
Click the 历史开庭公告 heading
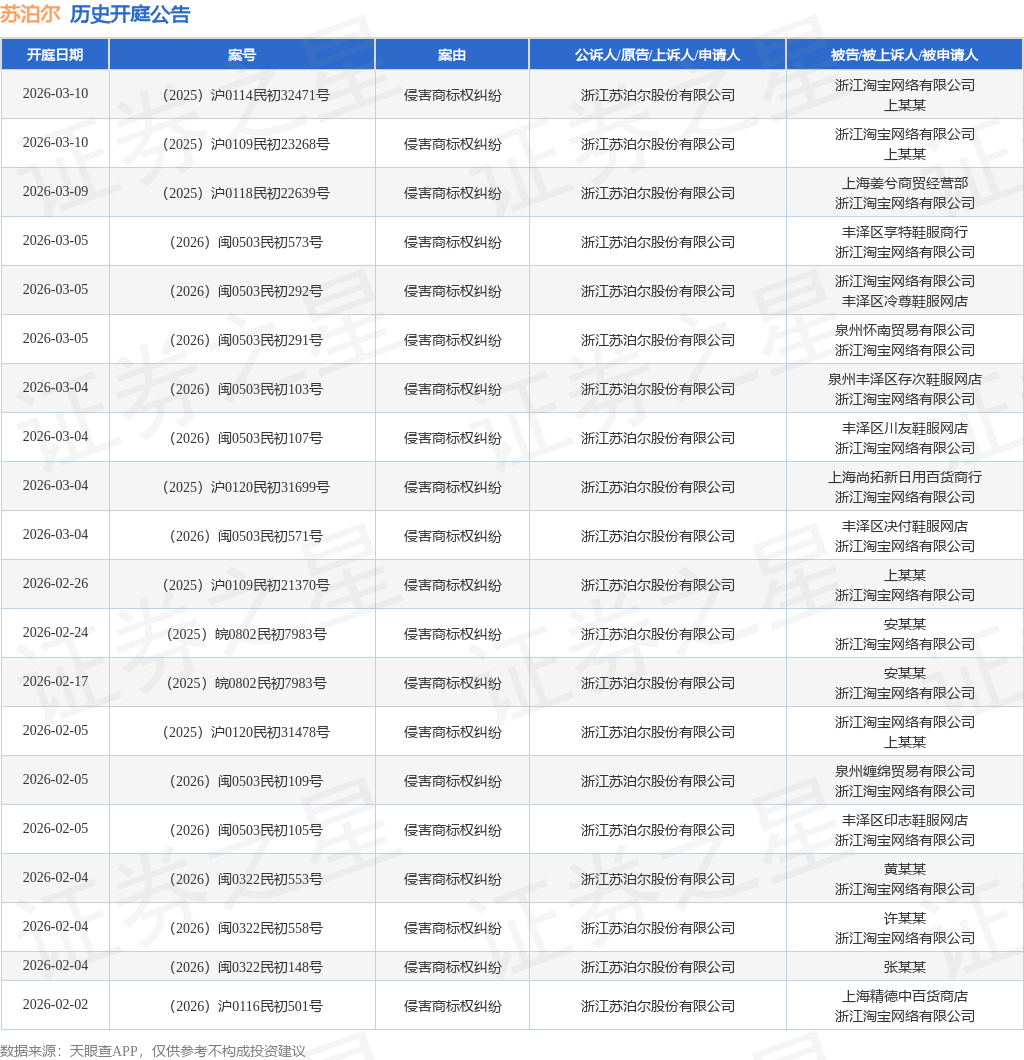coord(130,14)
